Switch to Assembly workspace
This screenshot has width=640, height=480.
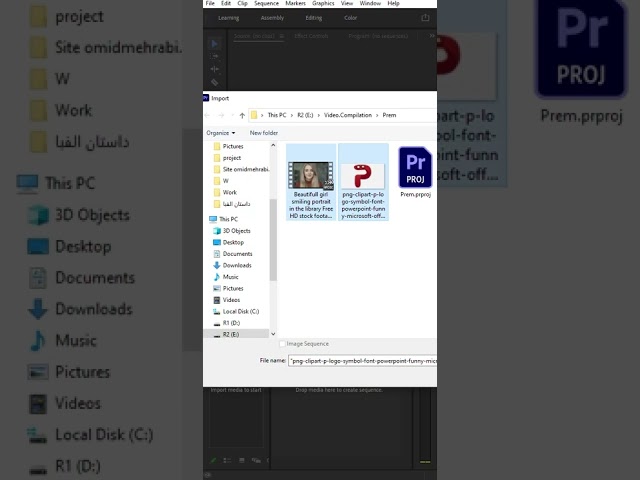(x=272, y=18)
